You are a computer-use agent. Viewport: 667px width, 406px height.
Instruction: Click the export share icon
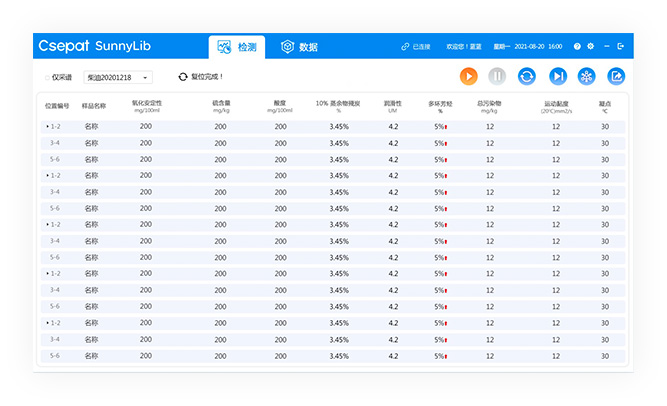pyautogui.click(x=617, y=76)
